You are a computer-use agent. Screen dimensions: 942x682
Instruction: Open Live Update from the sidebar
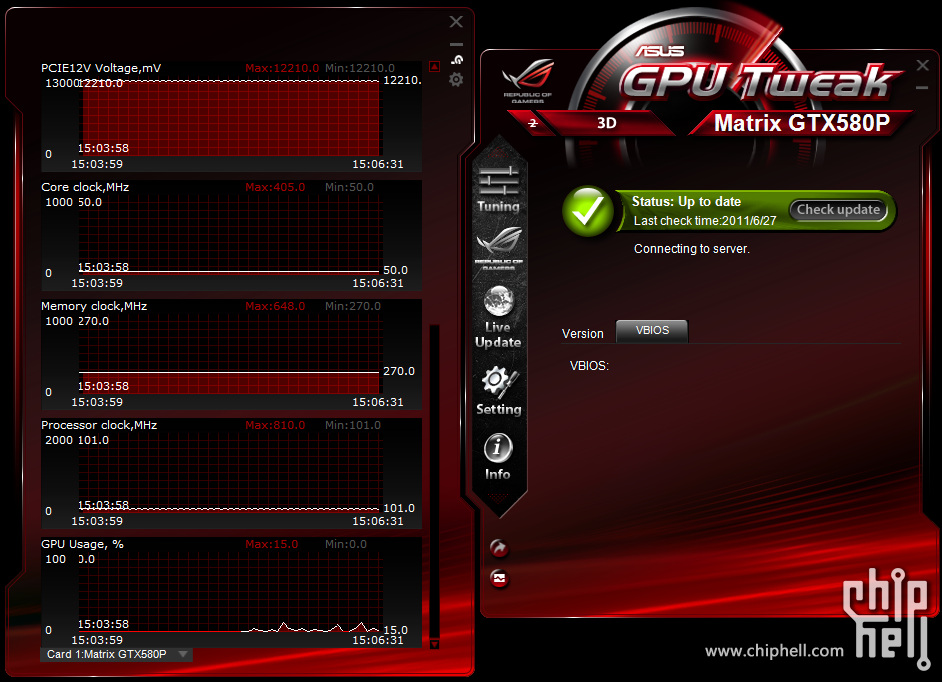(x=498, y=317)
